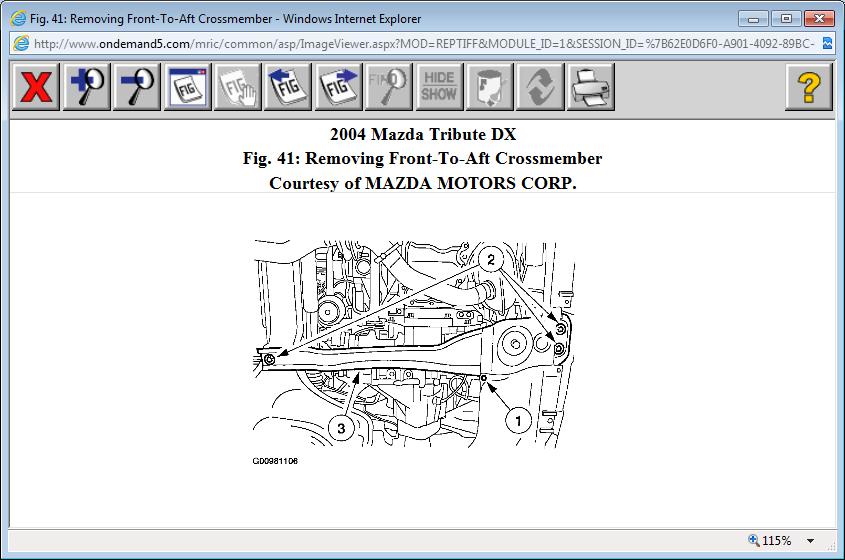Open the Find magnifier tool
The width and height of the screenshot is (845, 560).
click(x=389, y=87)
